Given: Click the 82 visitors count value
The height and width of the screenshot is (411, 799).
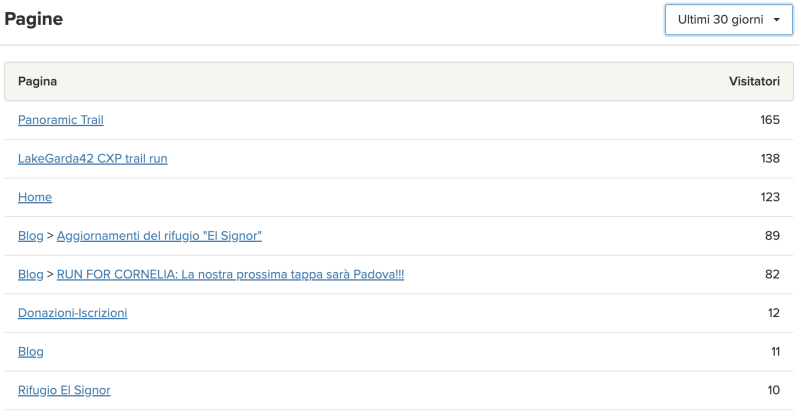Looking at the screenshot, I should click(771, 274).
